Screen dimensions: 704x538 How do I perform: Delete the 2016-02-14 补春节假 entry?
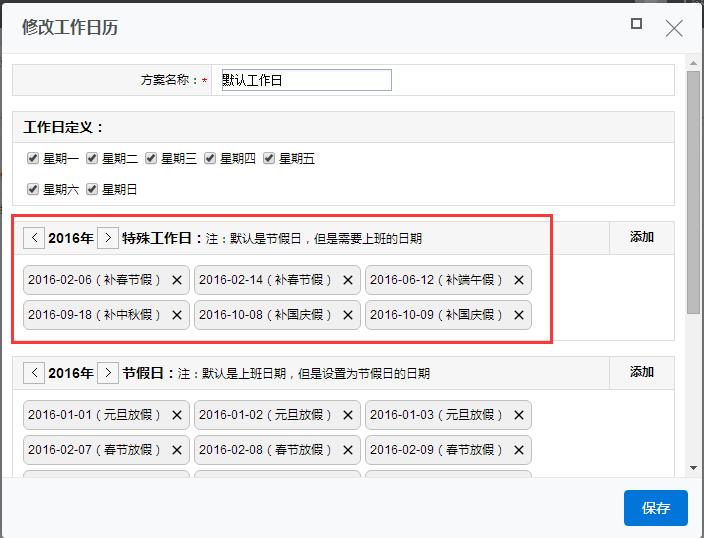tap(348, 281)
